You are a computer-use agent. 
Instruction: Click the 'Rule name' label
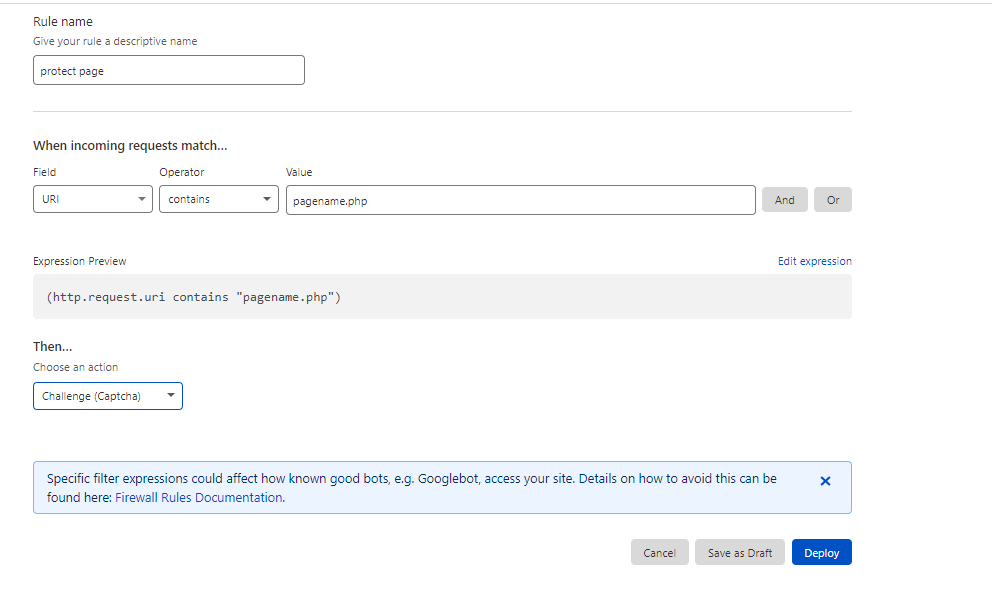(x=63, y=22)
